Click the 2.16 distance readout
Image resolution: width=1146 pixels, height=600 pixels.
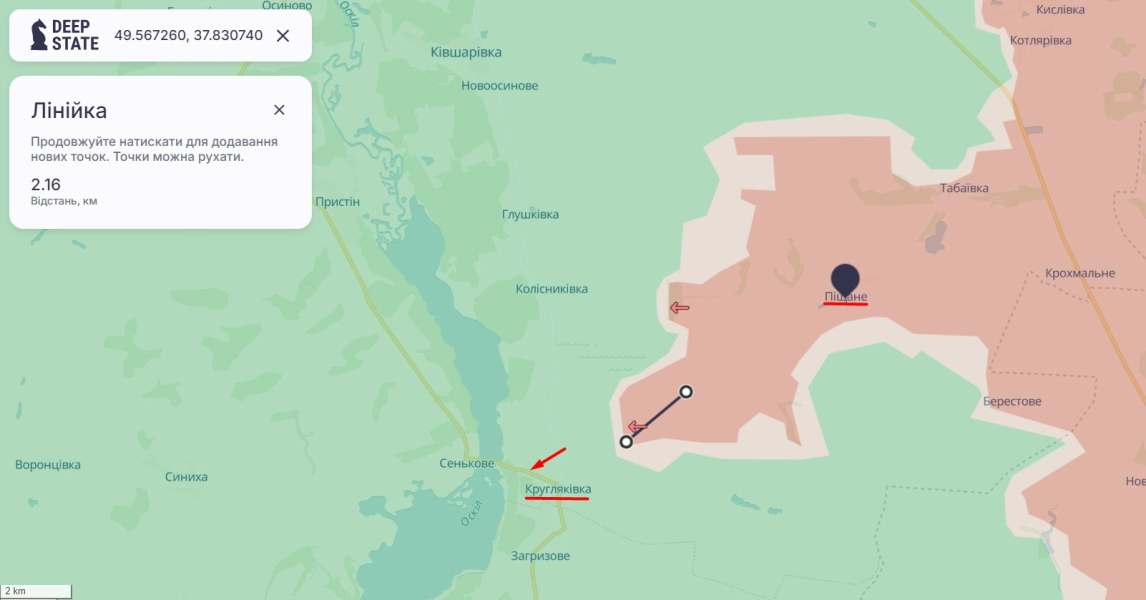tap(45, 184)
